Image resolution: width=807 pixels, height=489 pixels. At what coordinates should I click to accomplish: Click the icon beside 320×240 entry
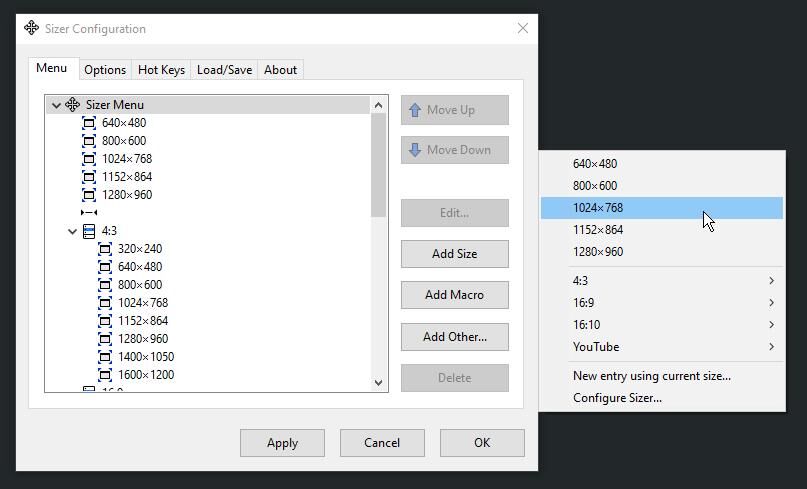tap(105, 249)
